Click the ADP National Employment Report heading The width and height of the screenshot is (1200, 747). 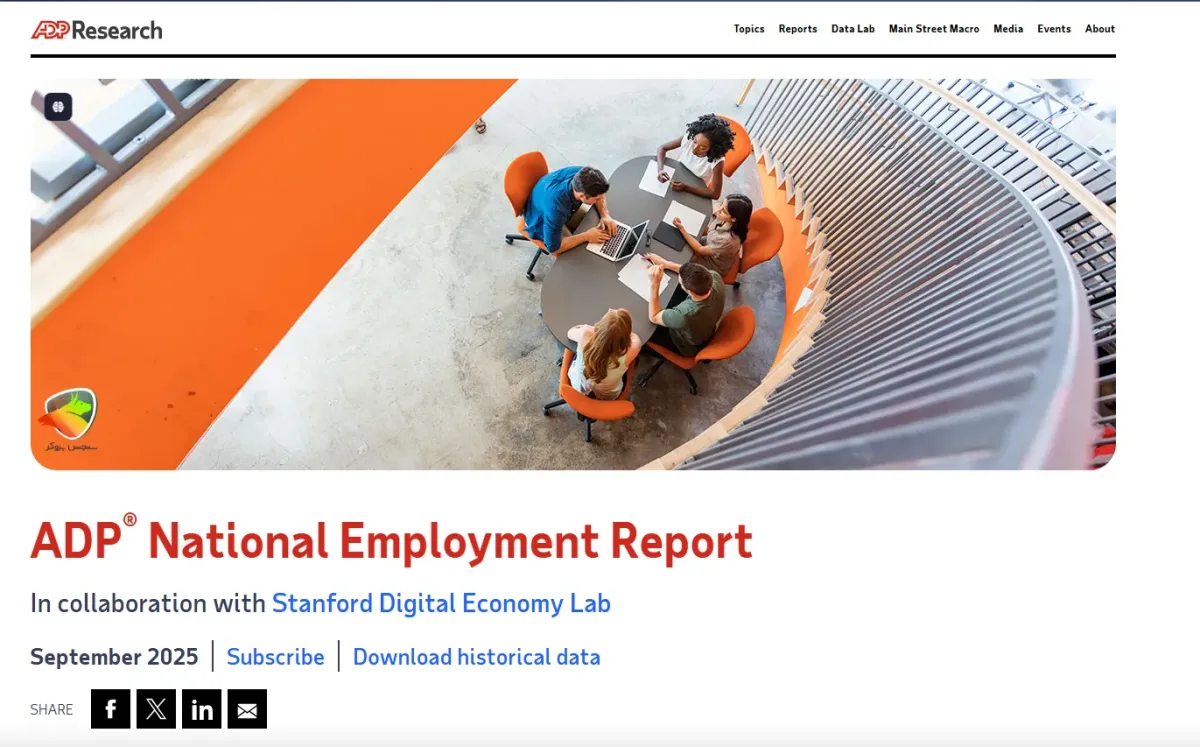[391, 540]
